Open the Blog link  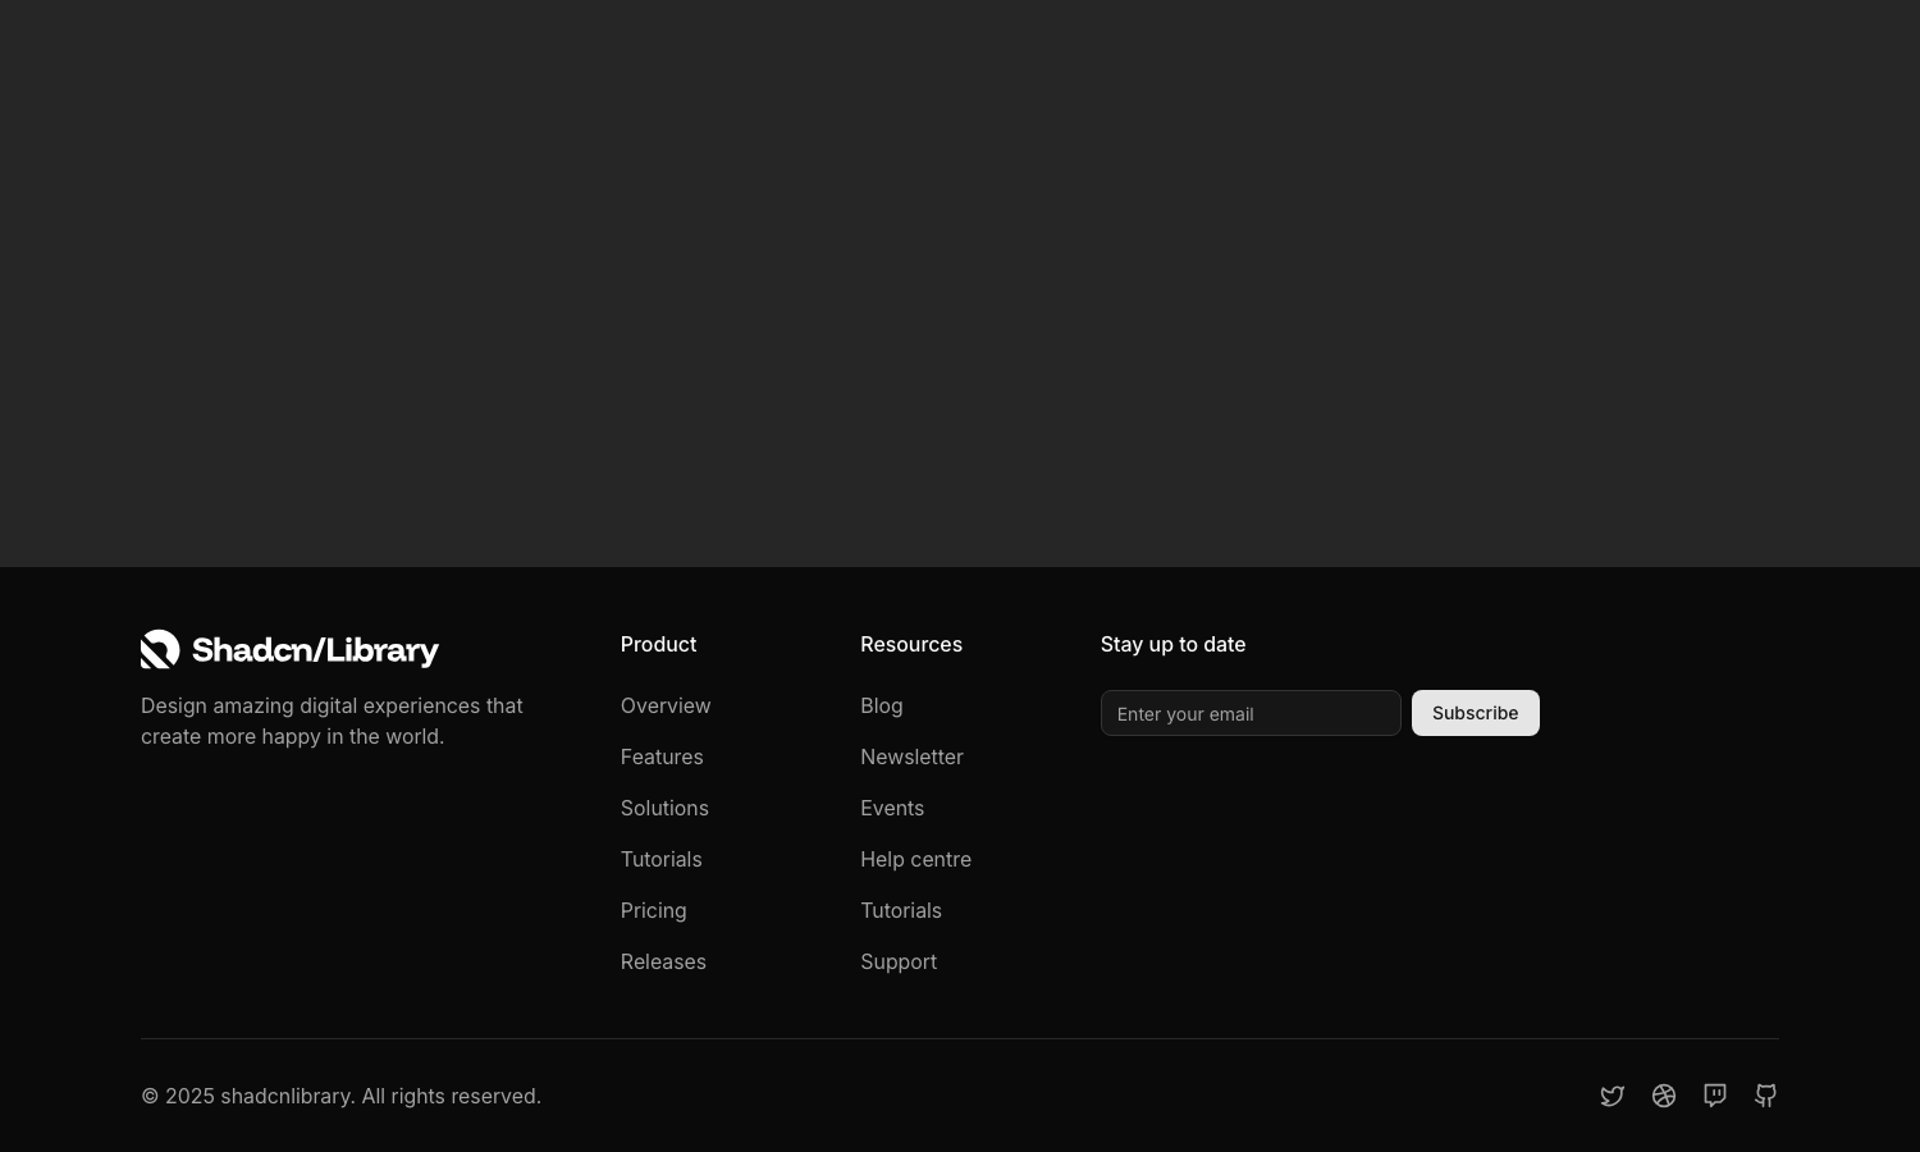coord(882,706)
